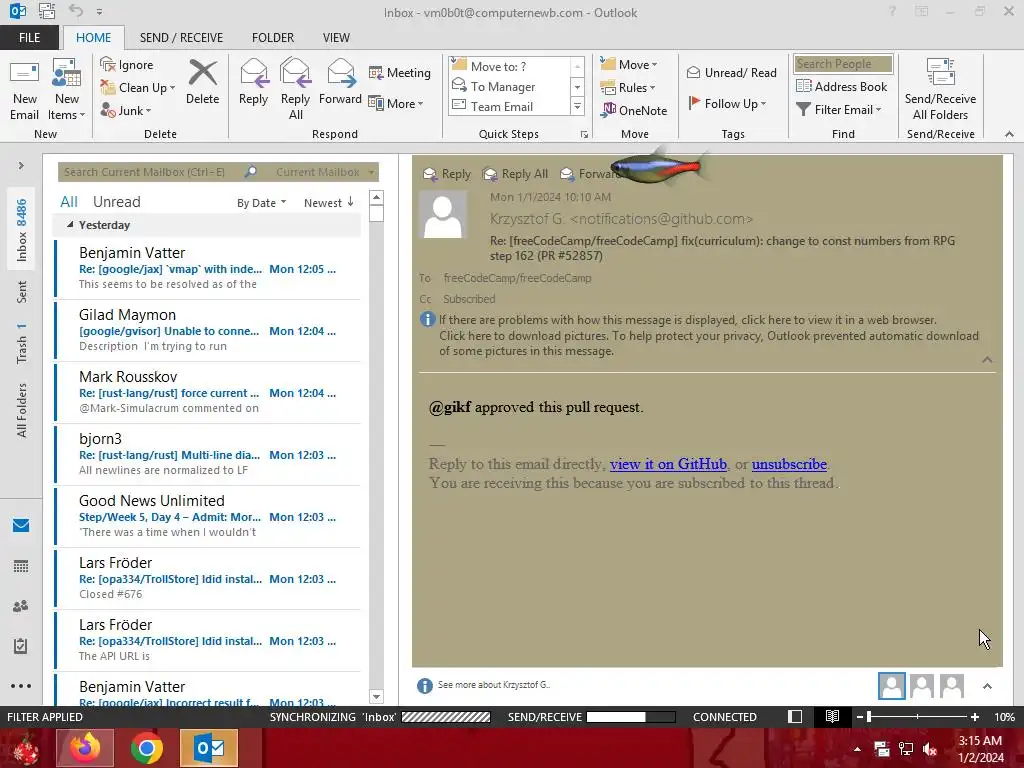Show only Unread messages
Viewport: 1024px width, 768px height.
click(116, 202)
